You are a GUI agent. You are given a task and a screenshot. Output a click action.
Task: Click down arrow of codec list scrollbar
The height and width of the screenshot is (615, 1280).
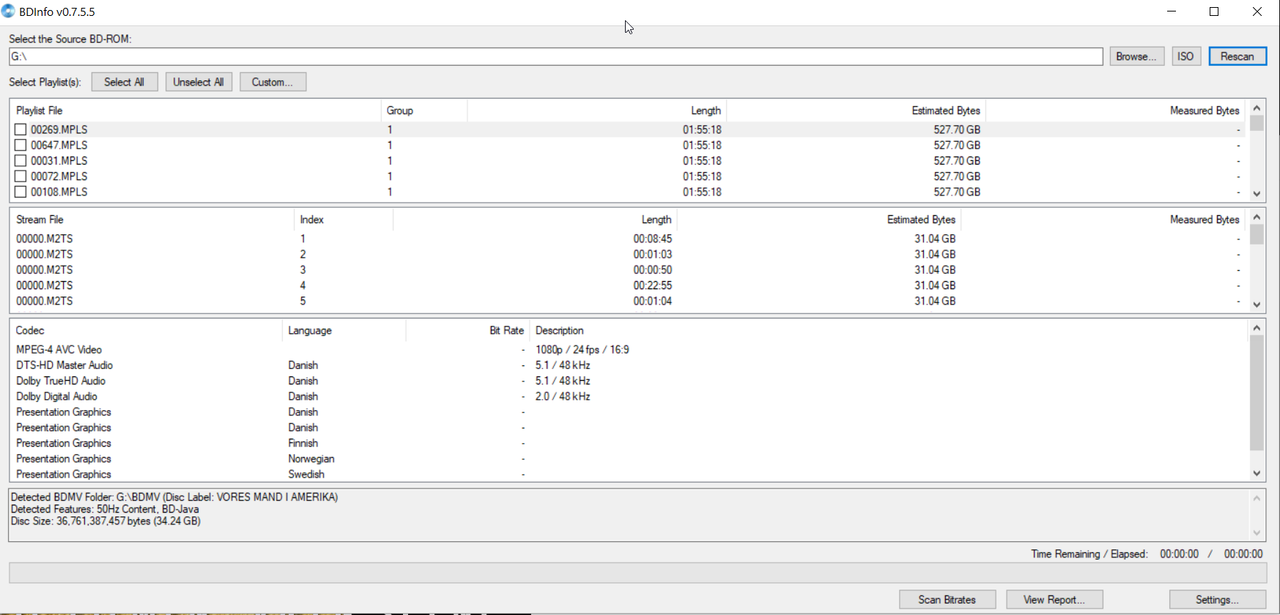1257,474
